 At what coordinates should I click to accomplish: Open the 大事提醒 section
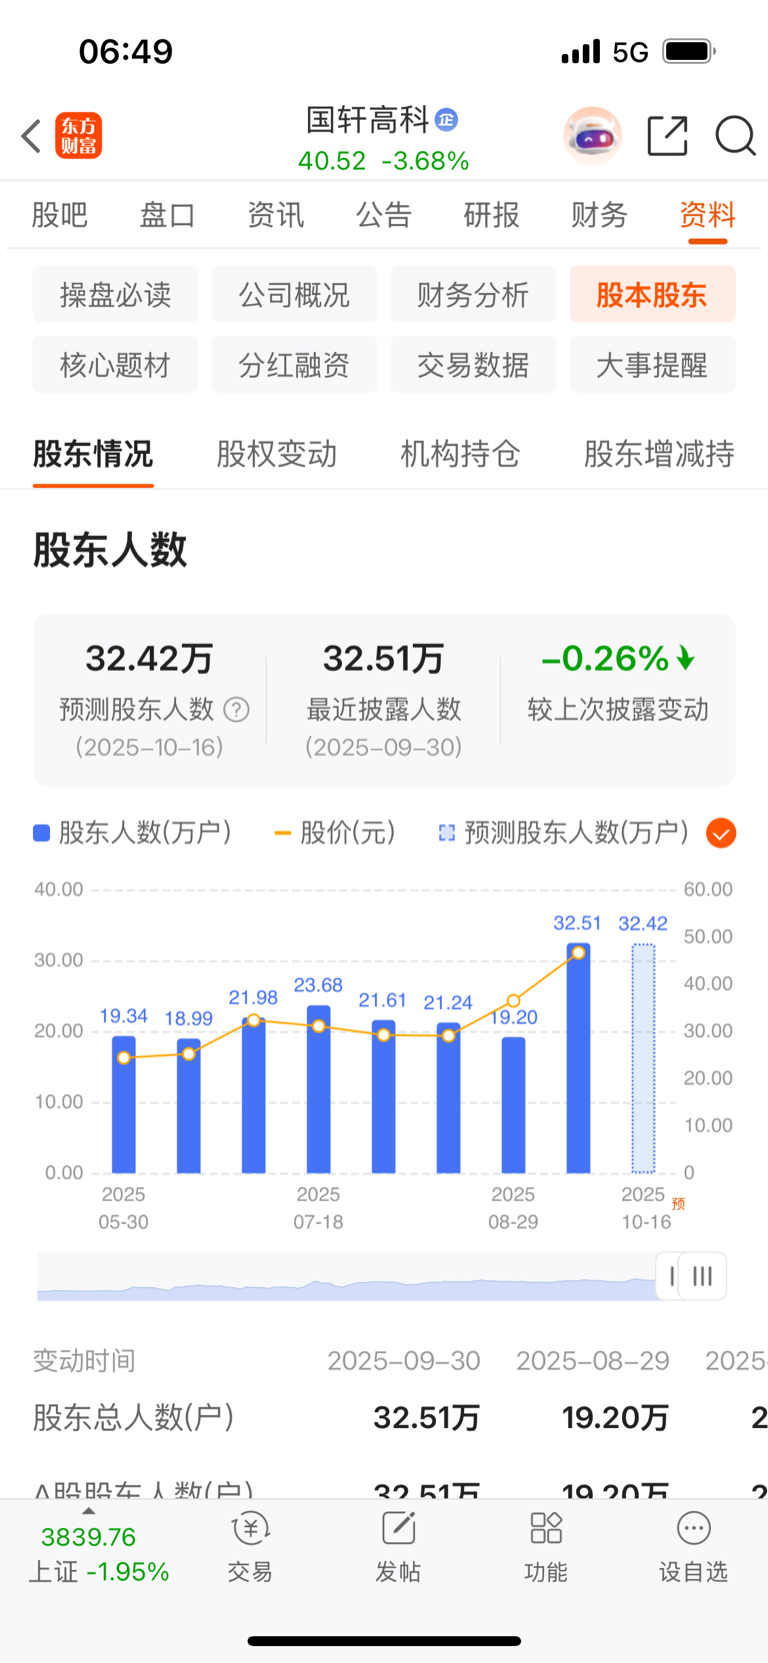(652, 364)
